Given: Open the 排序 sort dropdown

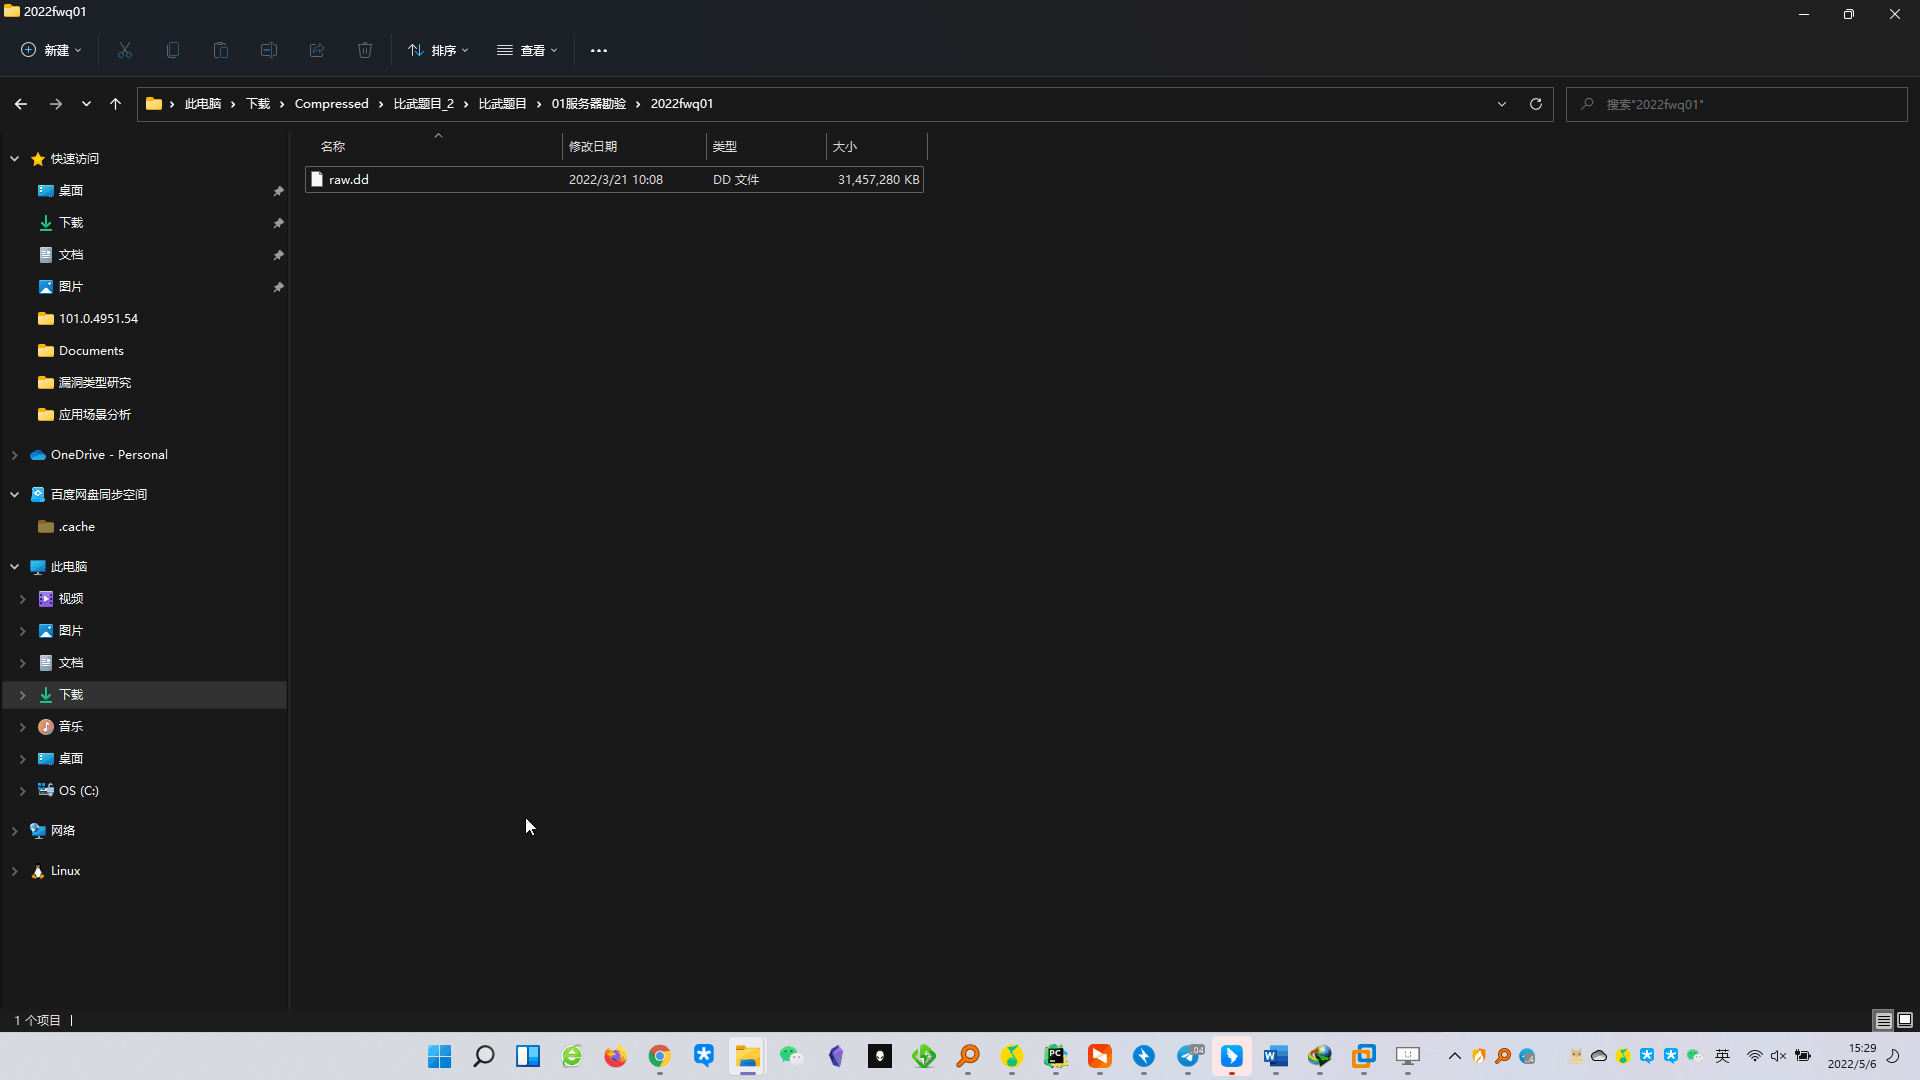Looking at the screenshot, I should (x=438, y=50).
